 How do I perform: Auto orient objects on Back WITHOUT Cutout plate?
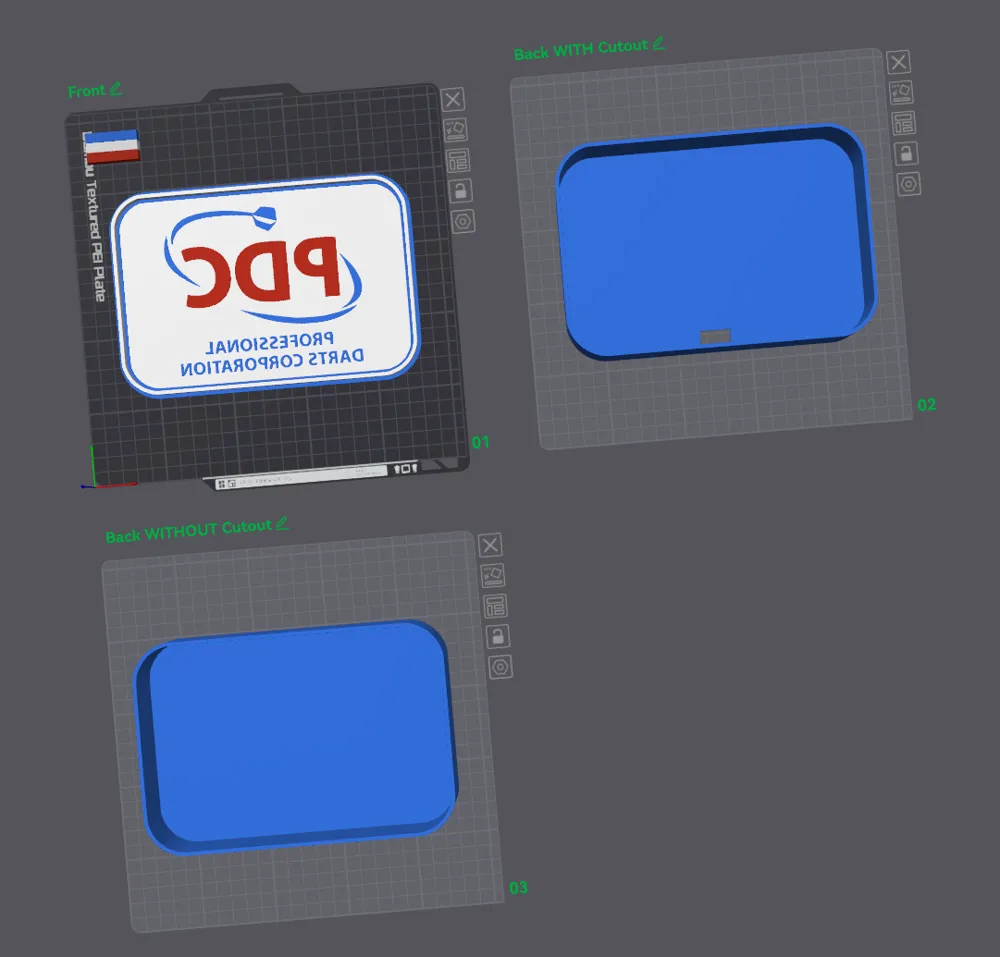point(492,575)
